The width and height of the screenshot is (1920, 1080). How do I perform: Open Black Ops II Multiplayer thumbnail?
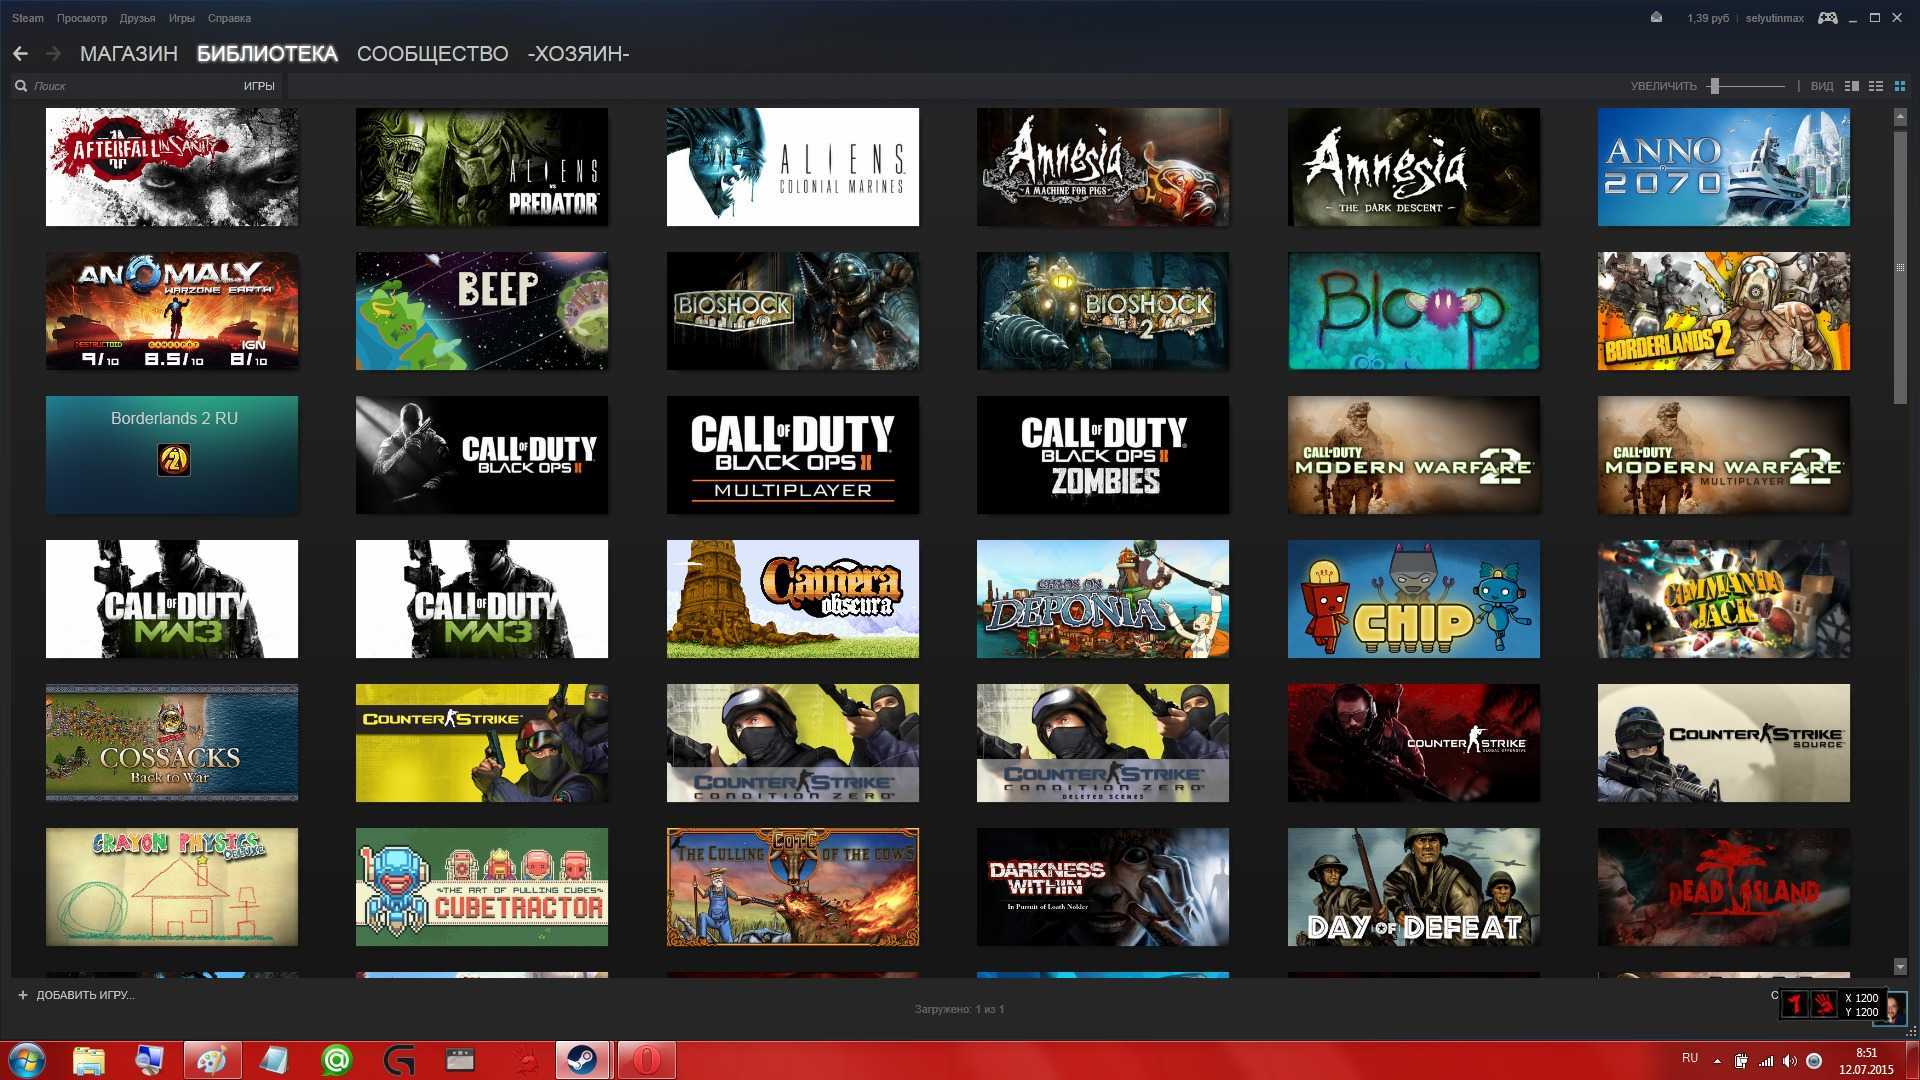pos(793,455)
